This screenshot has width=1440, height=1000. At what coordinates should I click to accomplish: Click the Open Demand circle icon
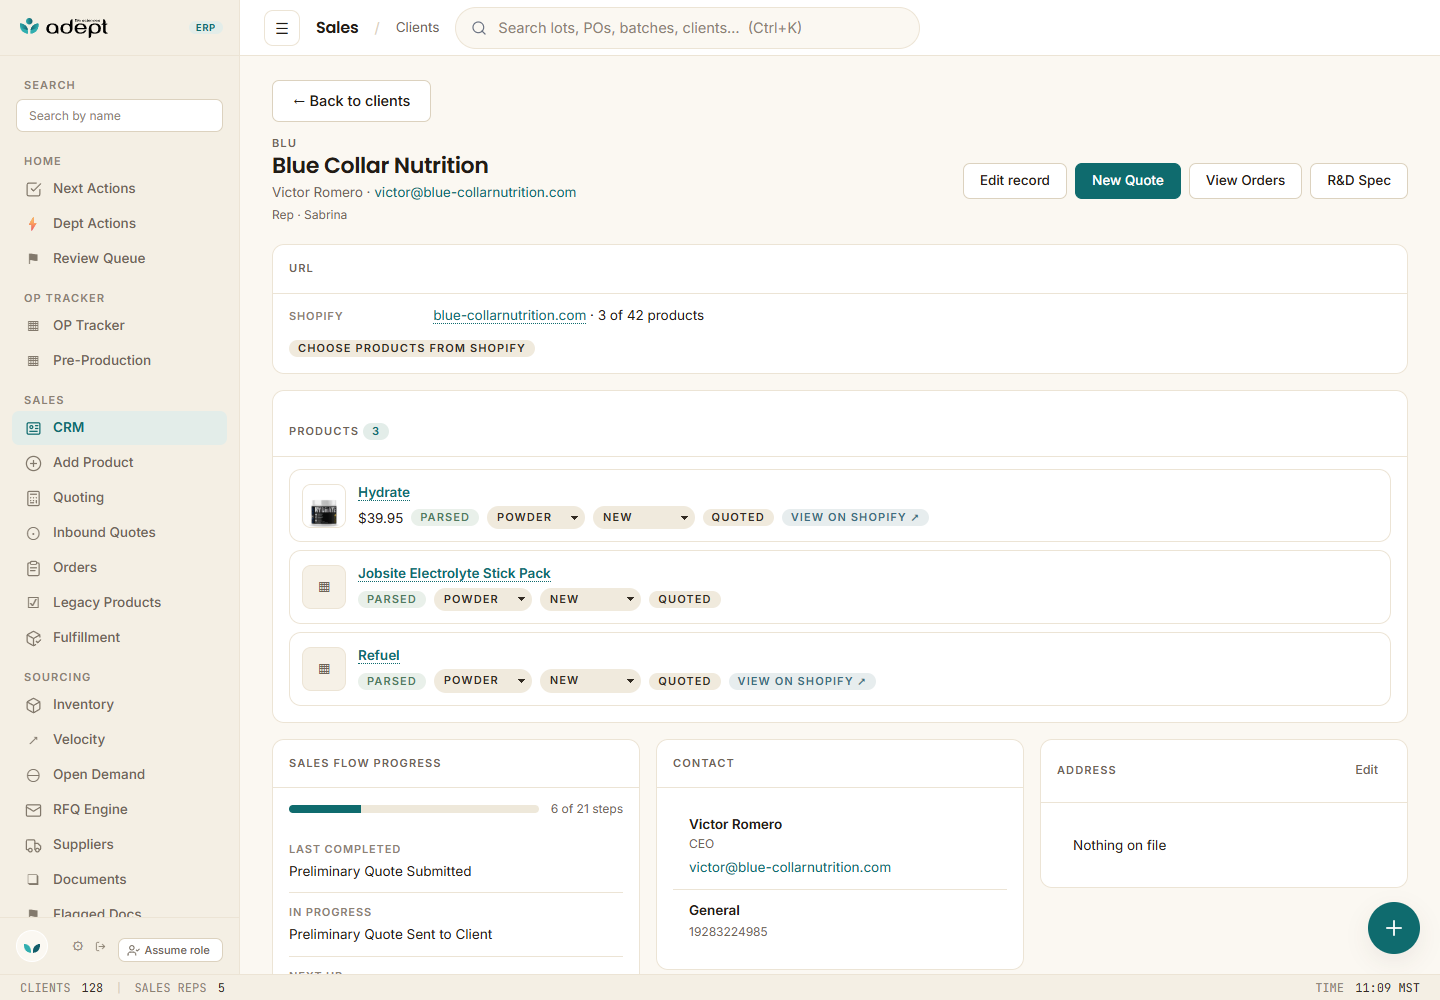click(33, 775)
